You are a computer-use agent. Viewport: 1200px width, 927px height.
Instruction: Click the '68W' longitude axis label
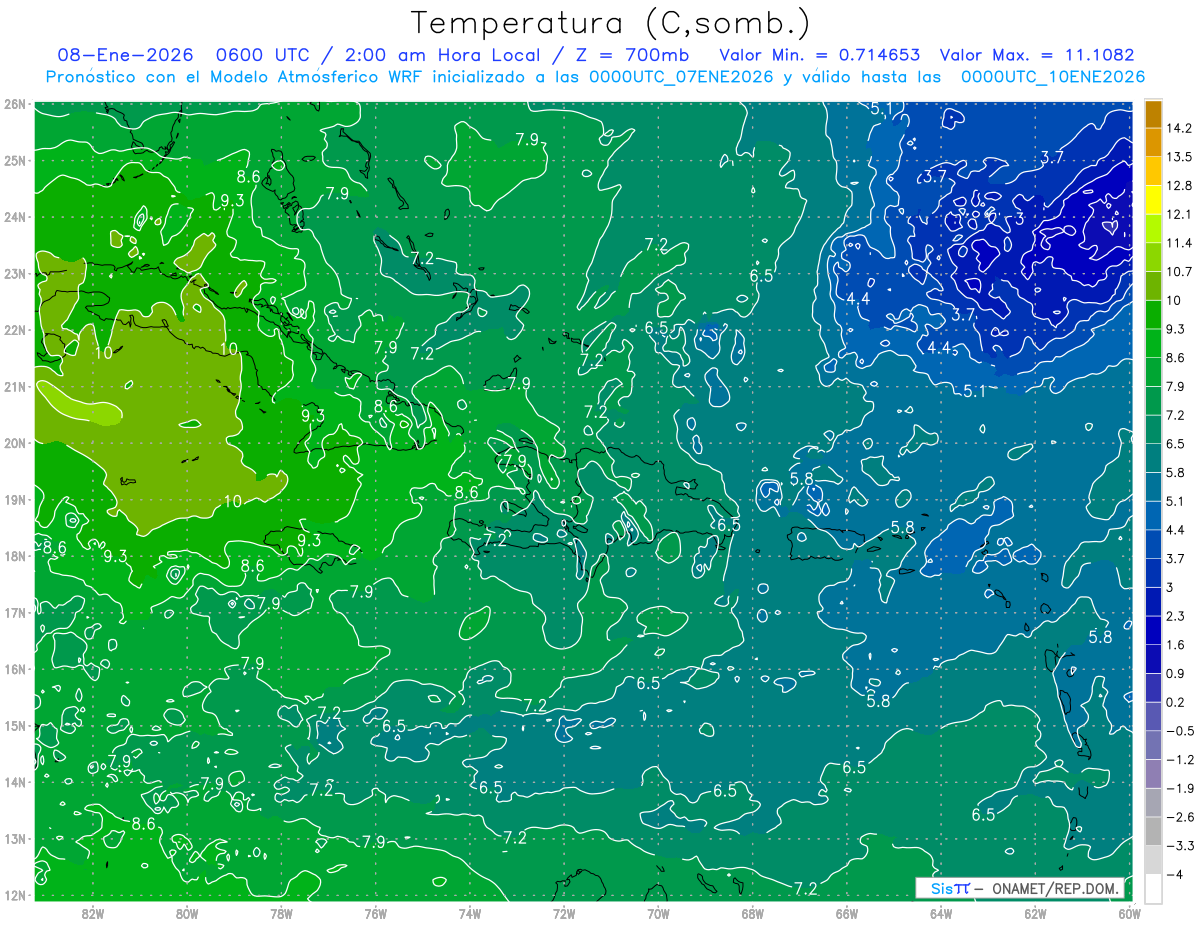(752, 913)
